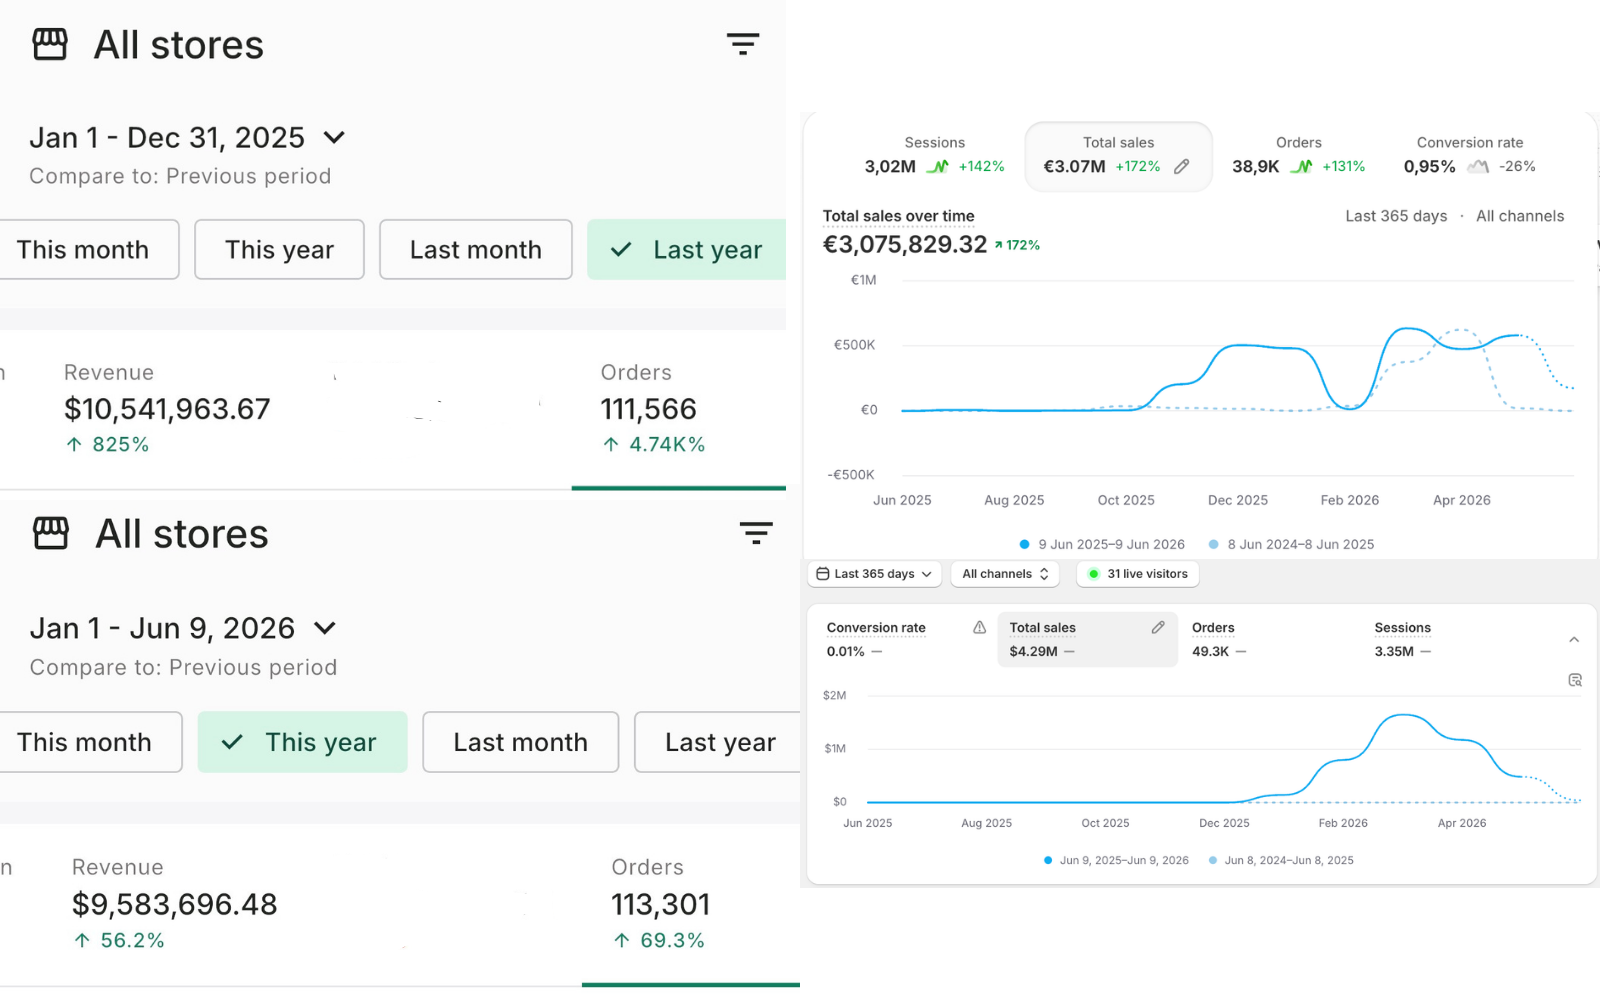Click All channels label above euro chart
Viewport: 1600px width, 1000px height.
coord(1520,216)
